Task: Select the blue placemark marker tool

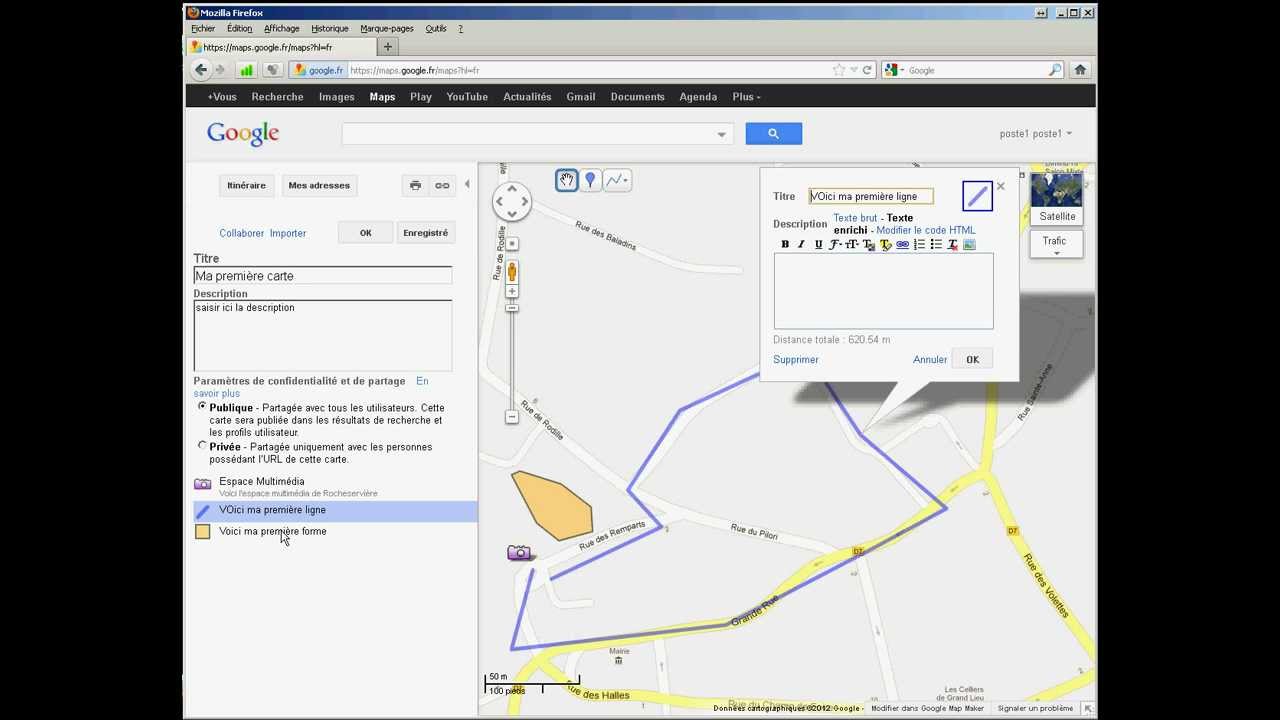Action: [590, 180]
